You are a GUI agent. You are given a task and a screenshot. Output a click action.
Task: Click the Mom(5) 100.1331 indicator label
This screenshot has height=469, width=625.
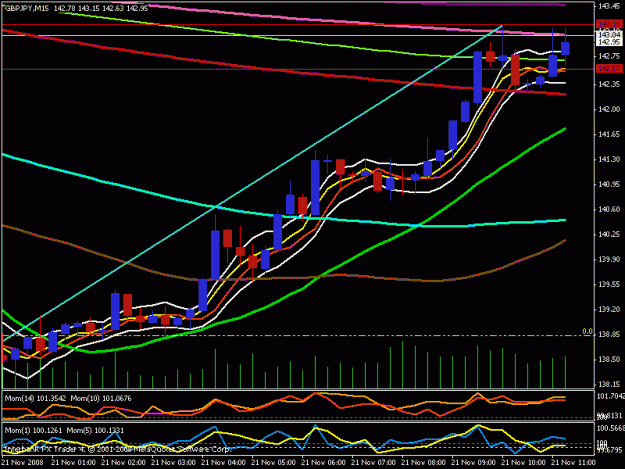click(95, 430)
